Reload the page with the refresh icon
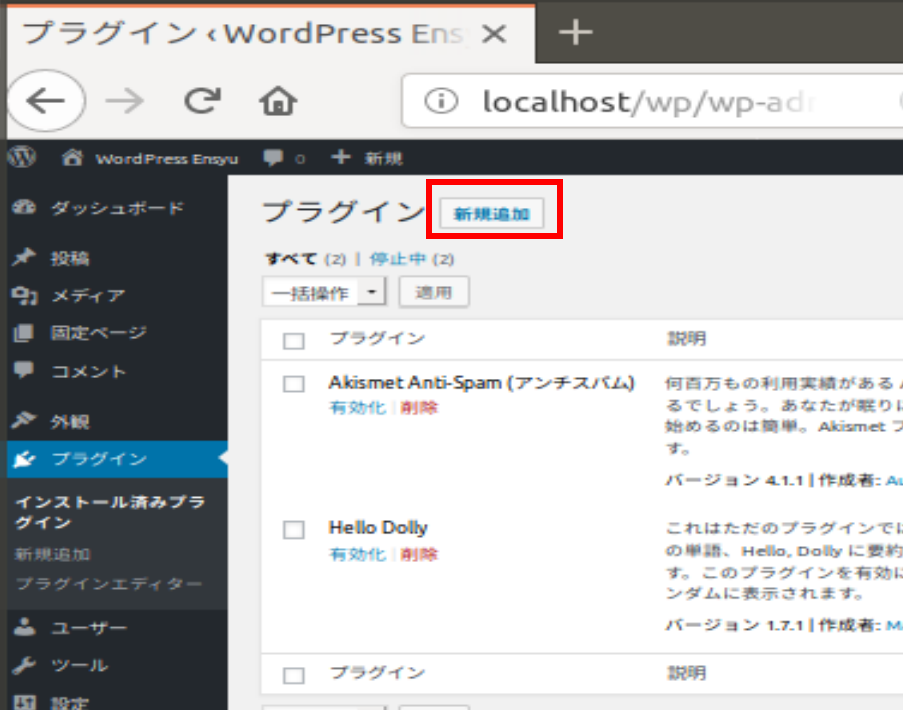 pyautogui.click(x=202, y=101)
